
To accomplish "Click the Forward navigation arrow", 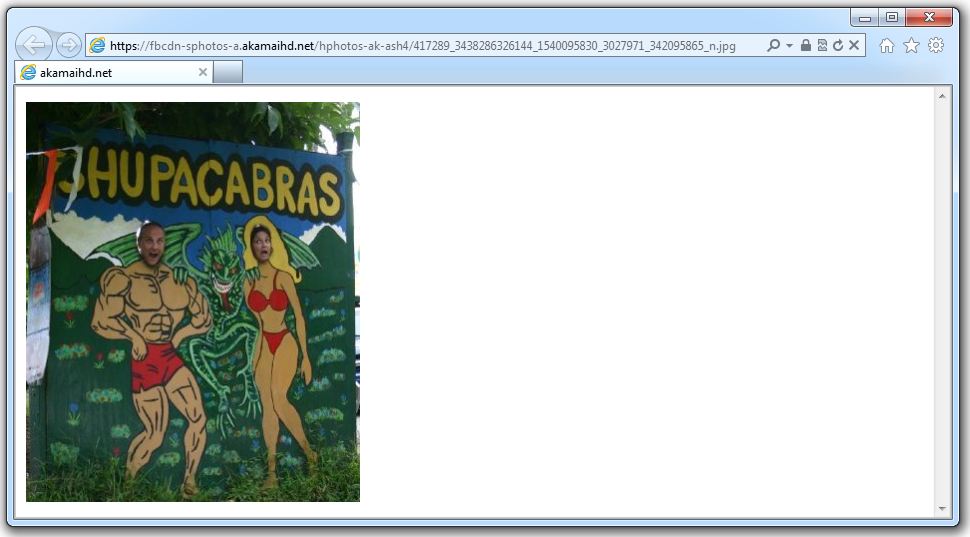I will pos(68,45).
